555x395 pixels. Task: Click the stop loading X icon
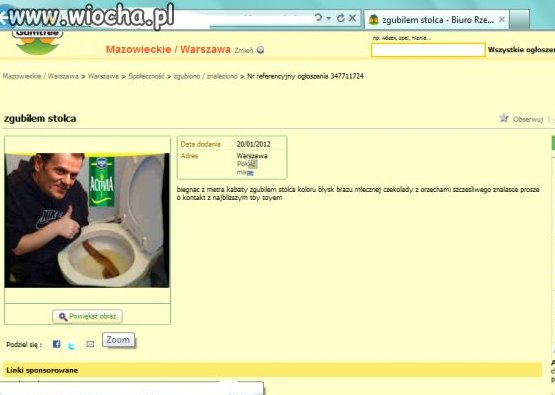coord(353,18)
